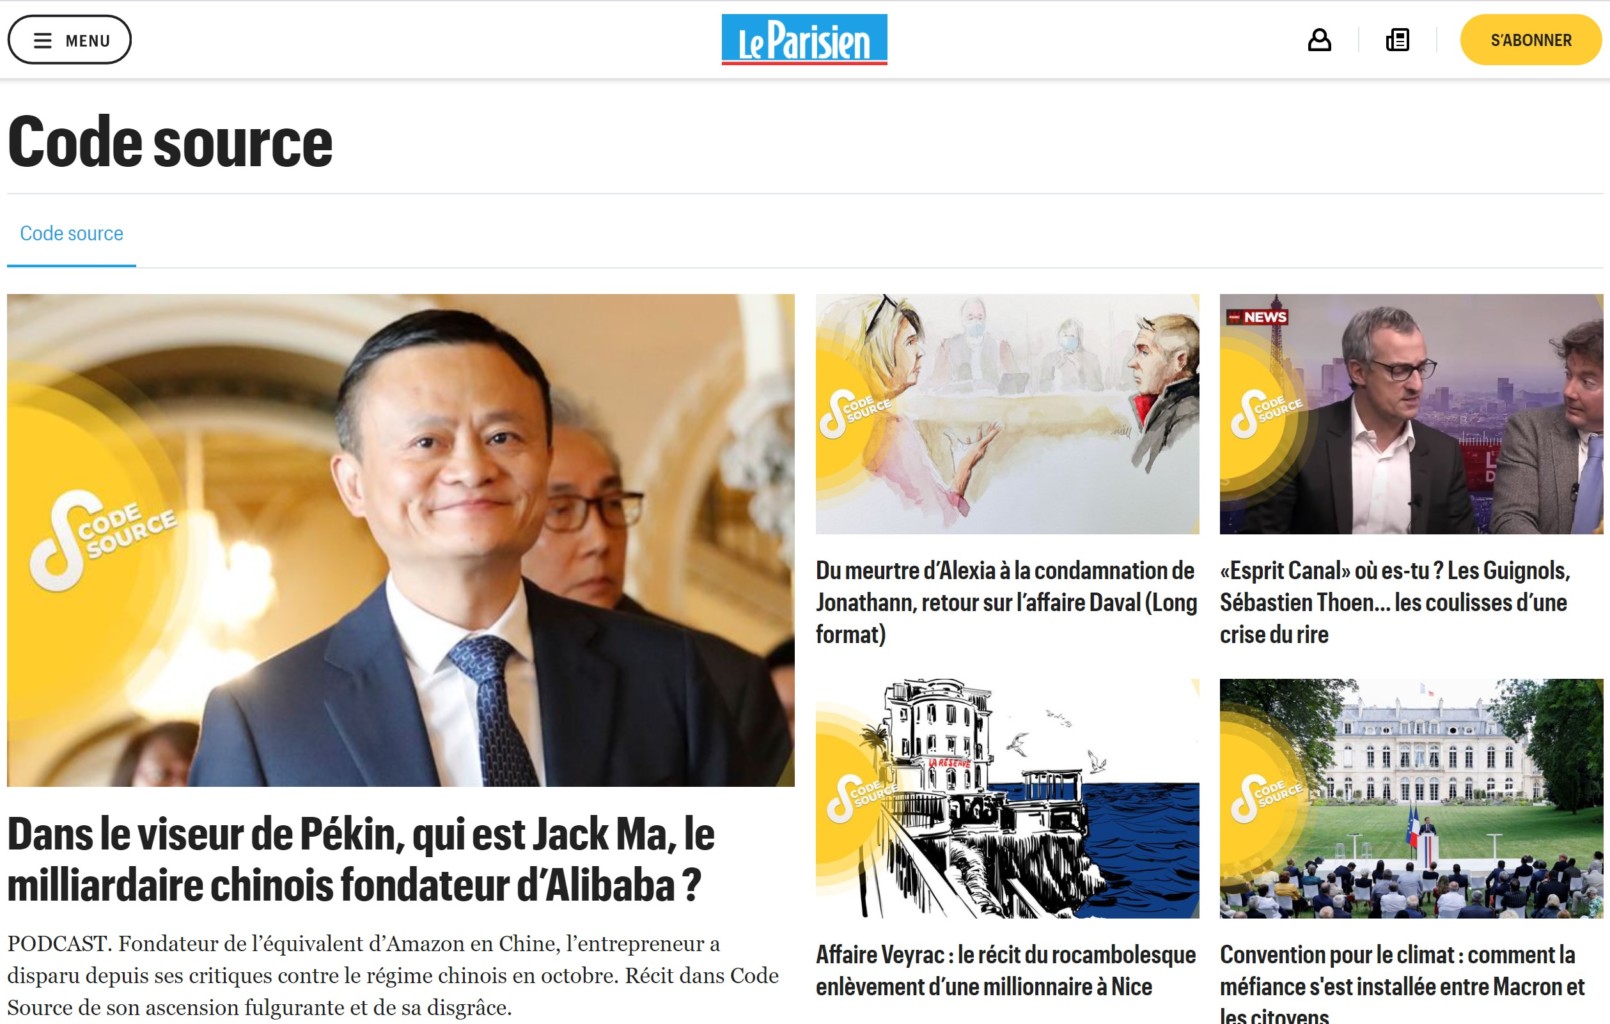Read the affaire Daval long format headline
Viewport: 1610px width, 1024px height.
1006,602
